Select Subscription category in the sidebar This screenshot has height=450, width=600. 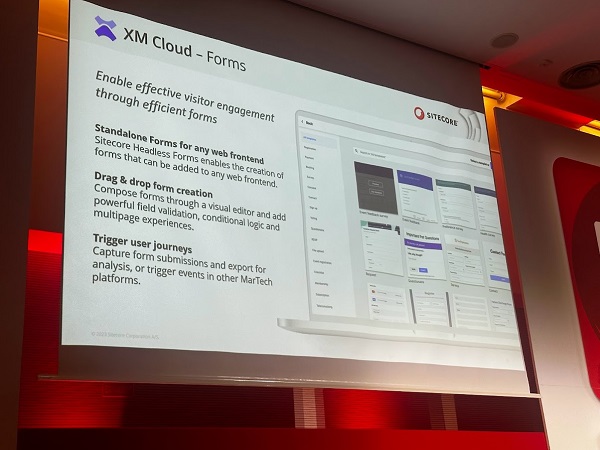322,295
